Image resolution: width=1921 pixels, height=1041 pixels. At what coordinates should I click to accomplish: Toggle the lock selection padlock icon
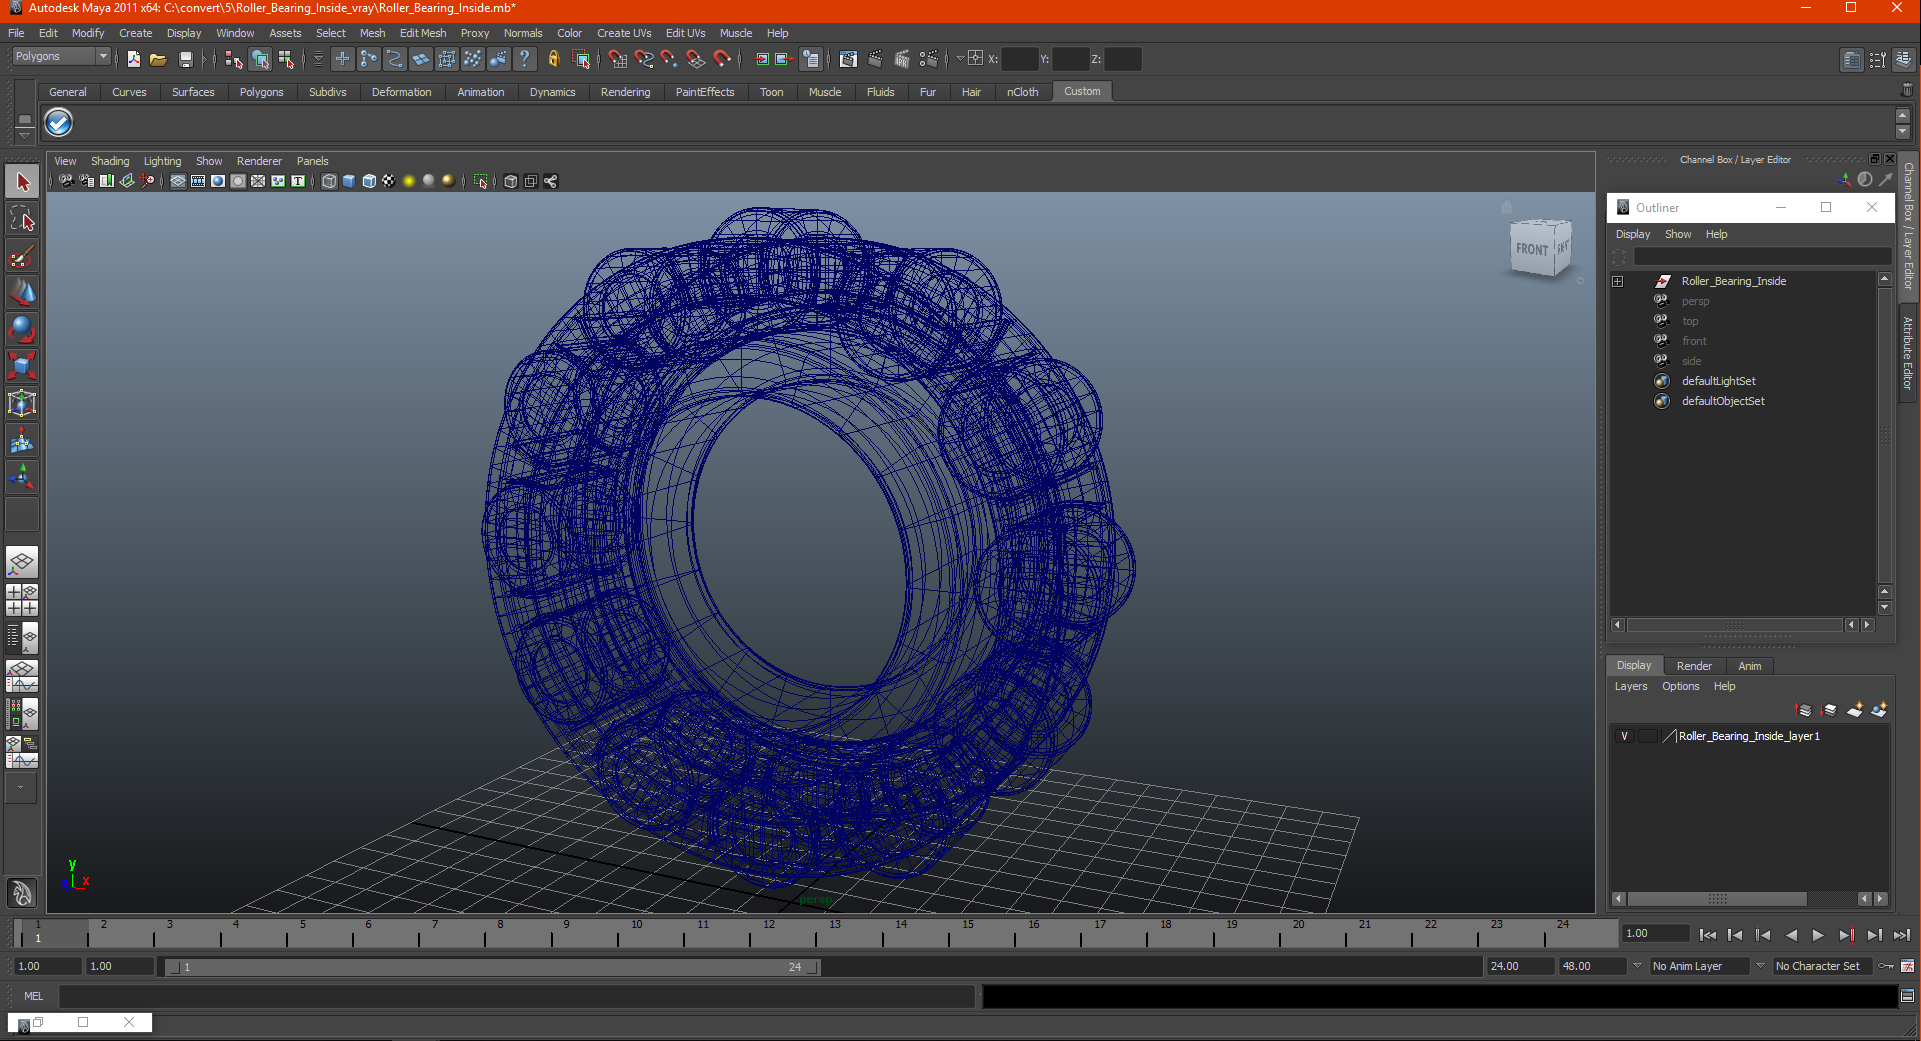[x=553, y=59]
